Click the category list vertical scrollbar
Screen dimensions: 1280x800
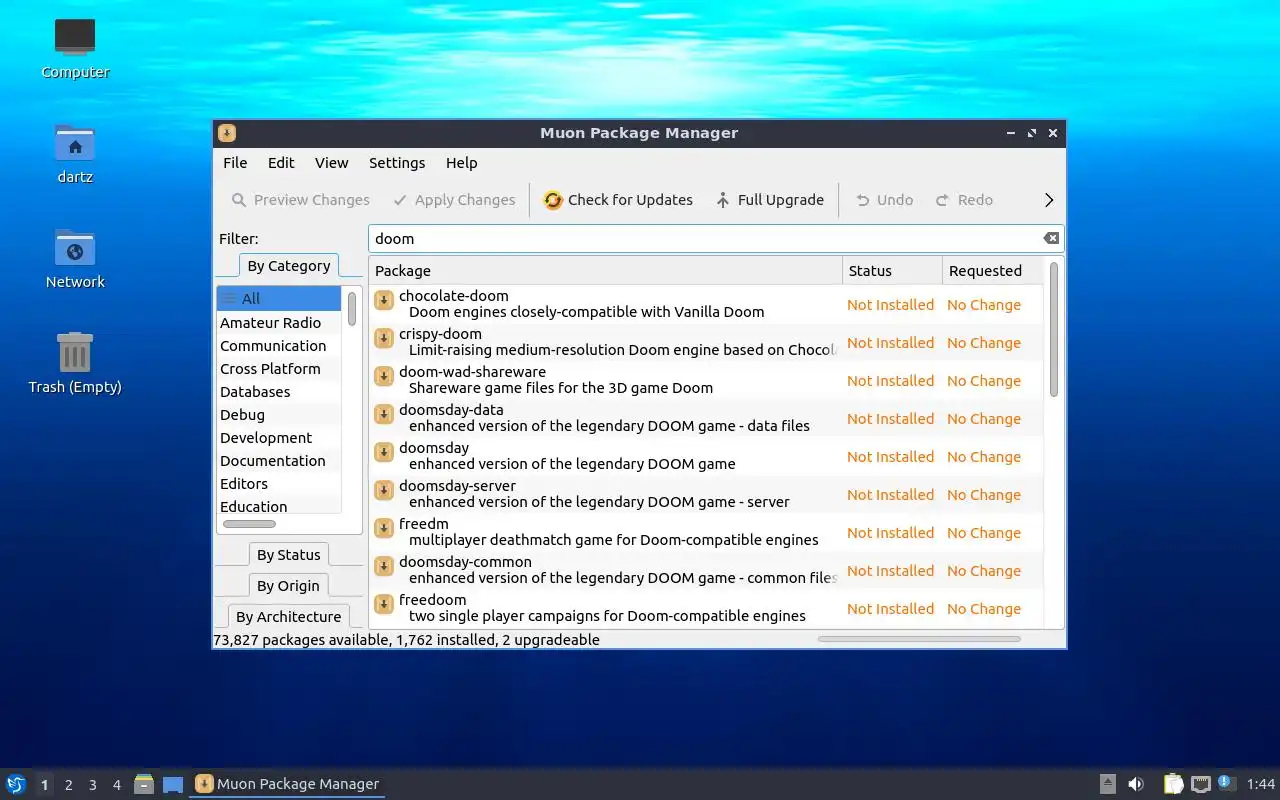(352, 308)
